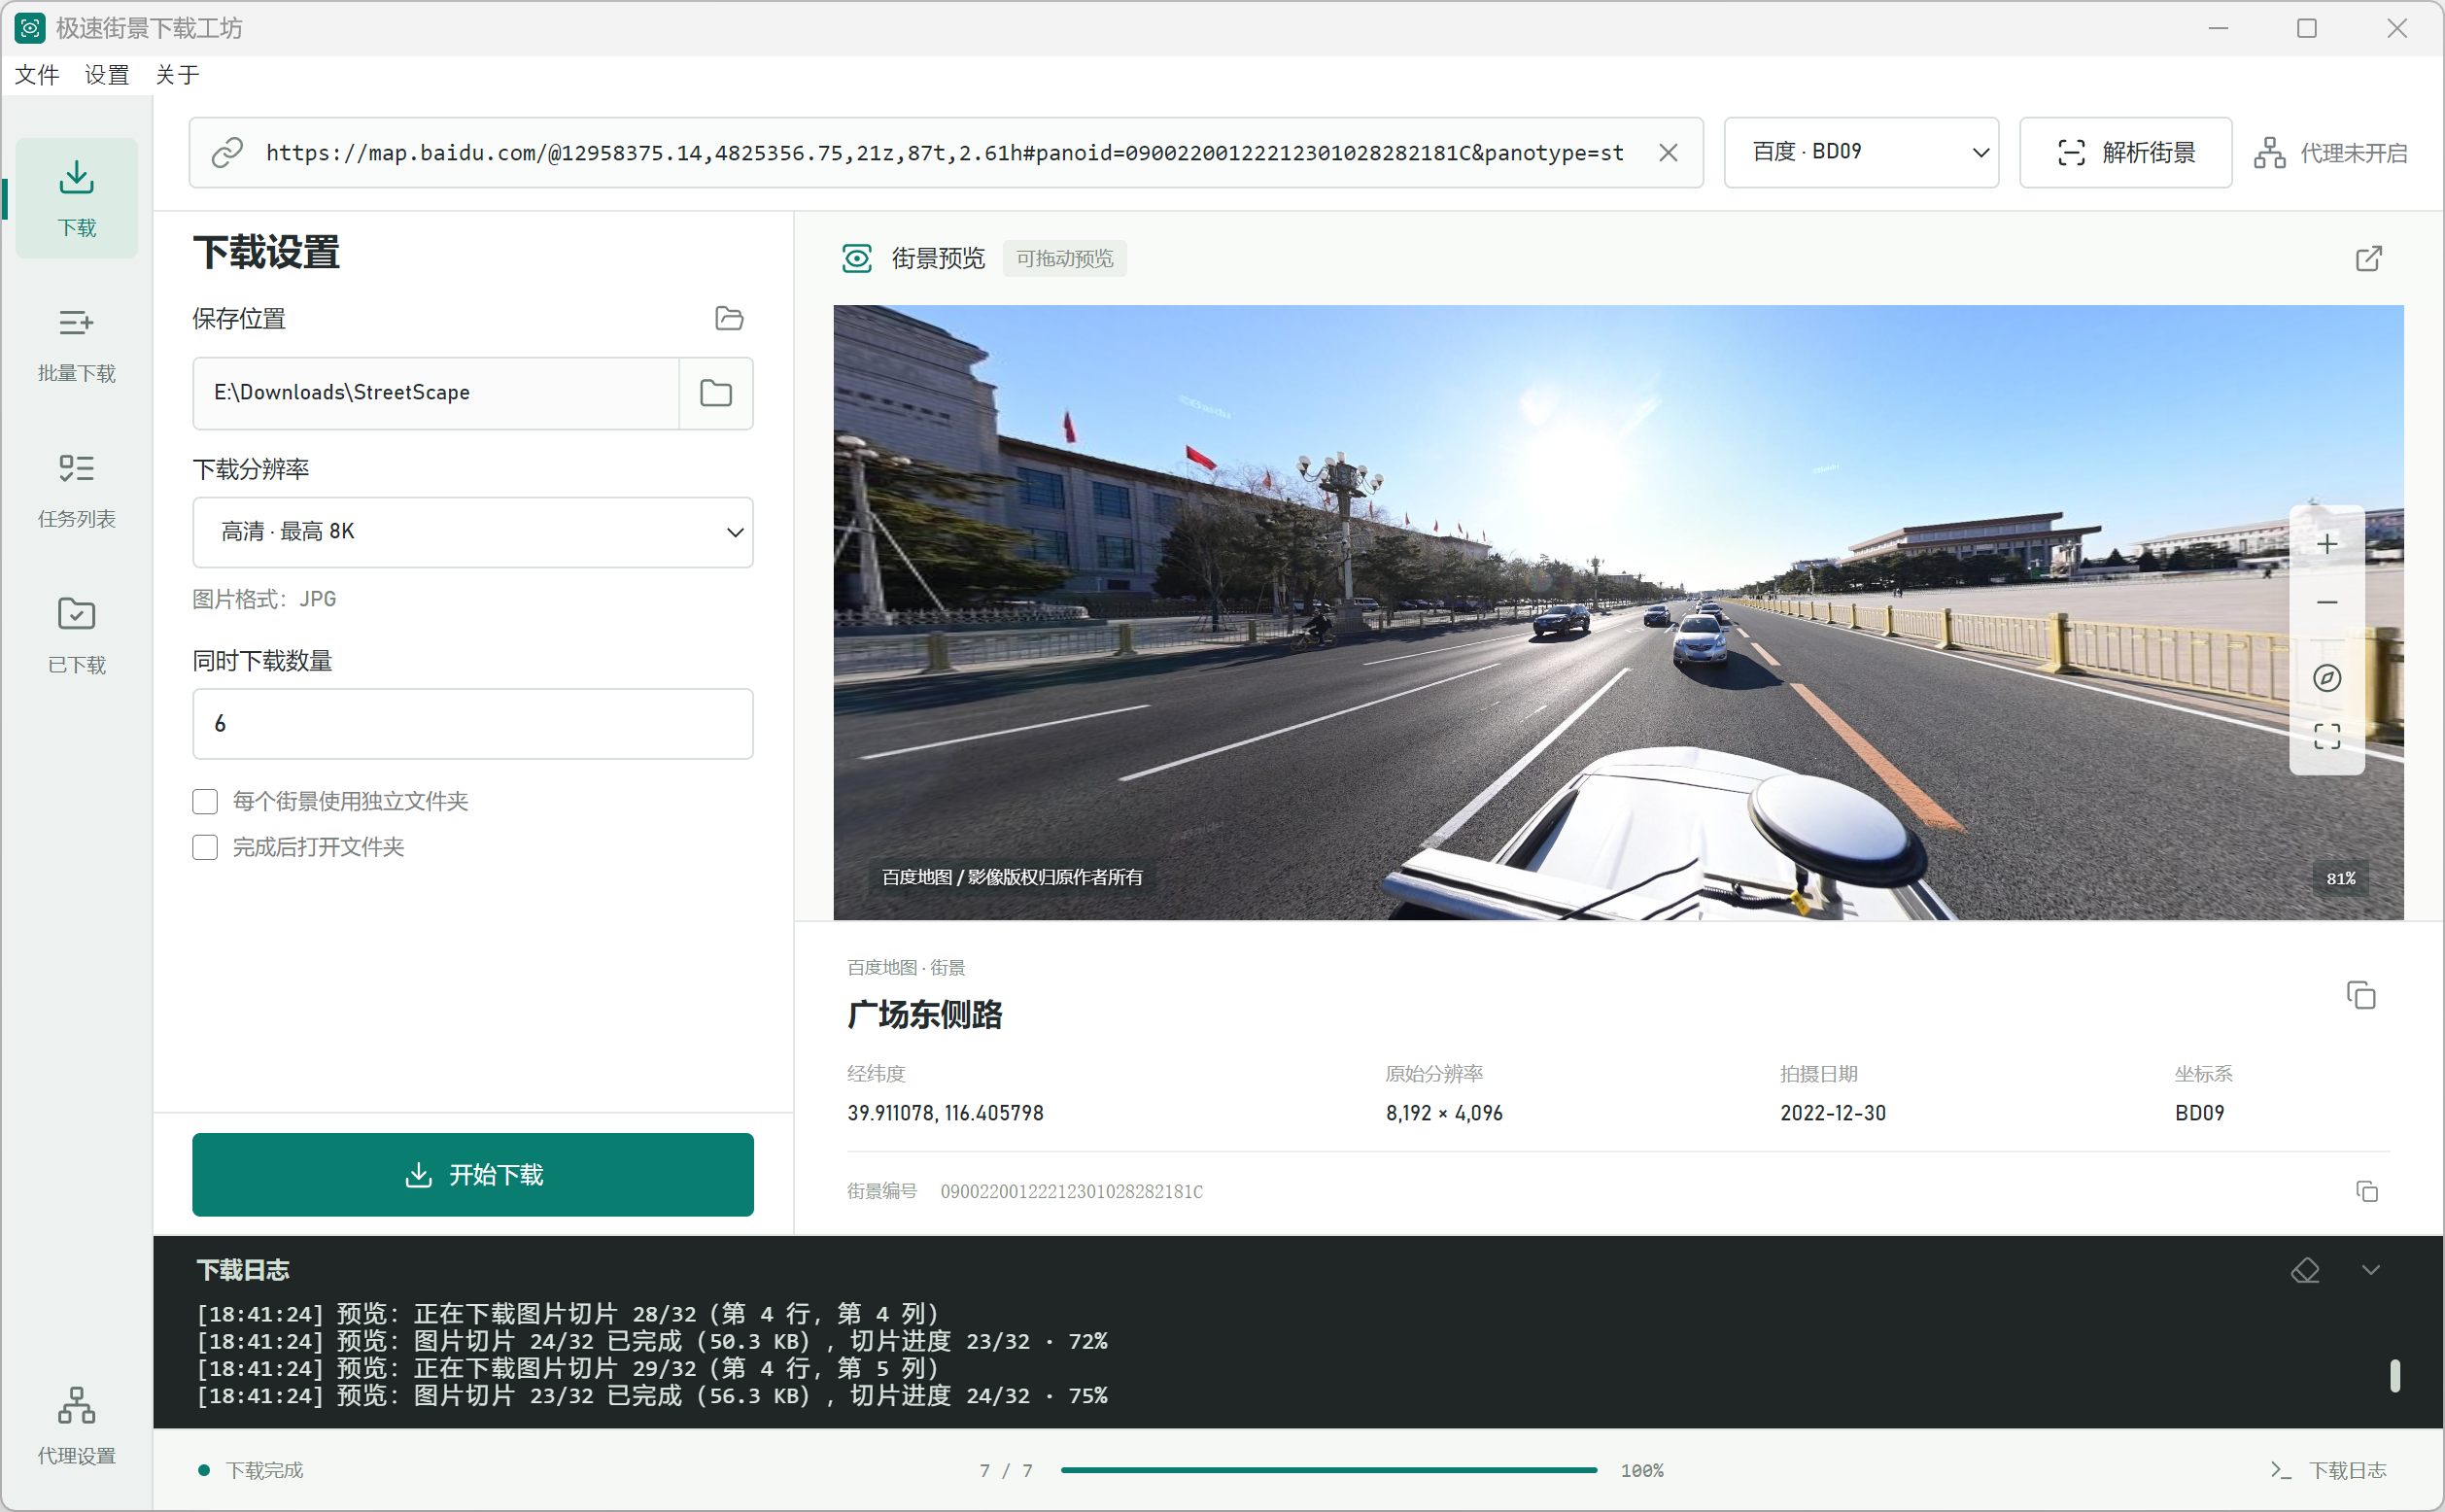The width and height of the screenshot is (2445, 1512).
Task: Toggle fullscreen on the street view preview
Action: click(2327, 737)
